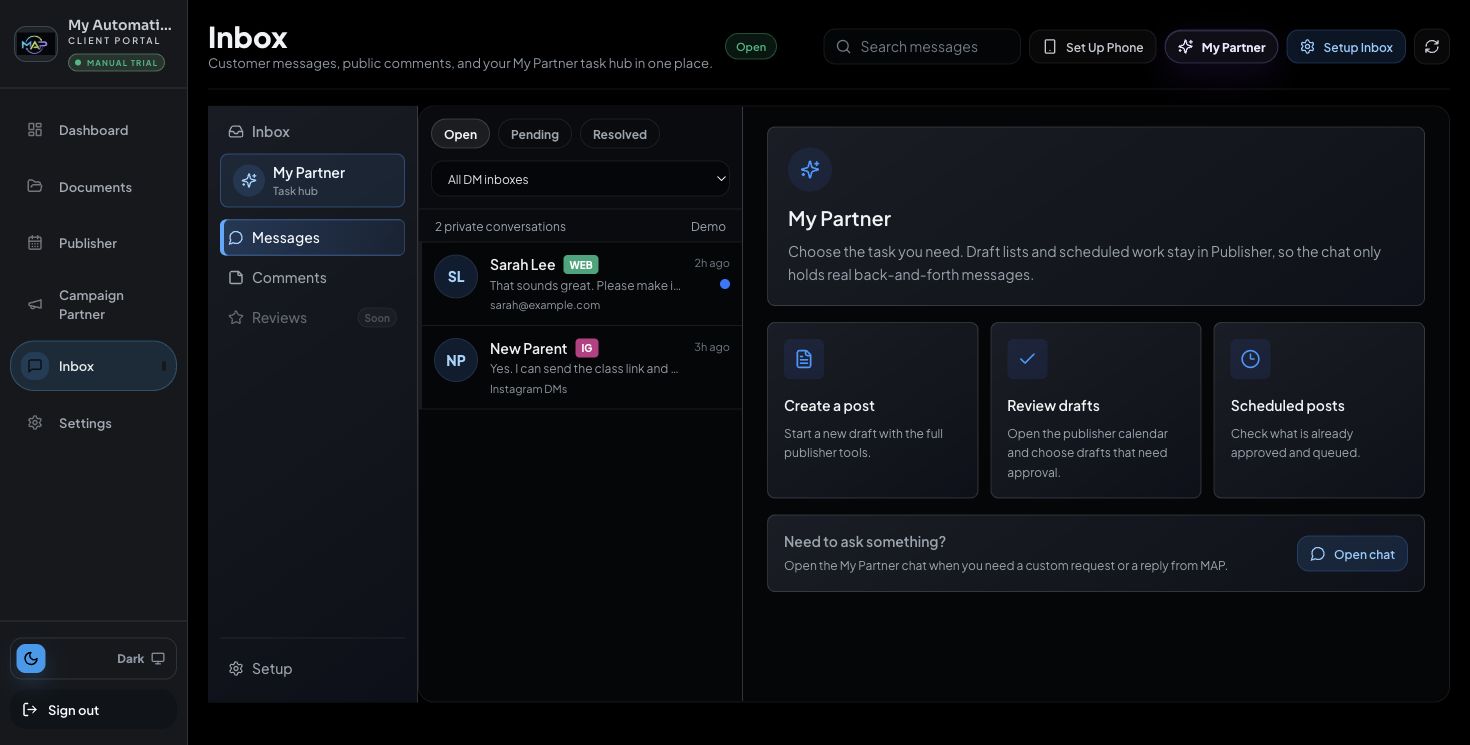Click the Instagram DMs label
Viewport: 1470px width, 745px height.
(x=528, y=389)
